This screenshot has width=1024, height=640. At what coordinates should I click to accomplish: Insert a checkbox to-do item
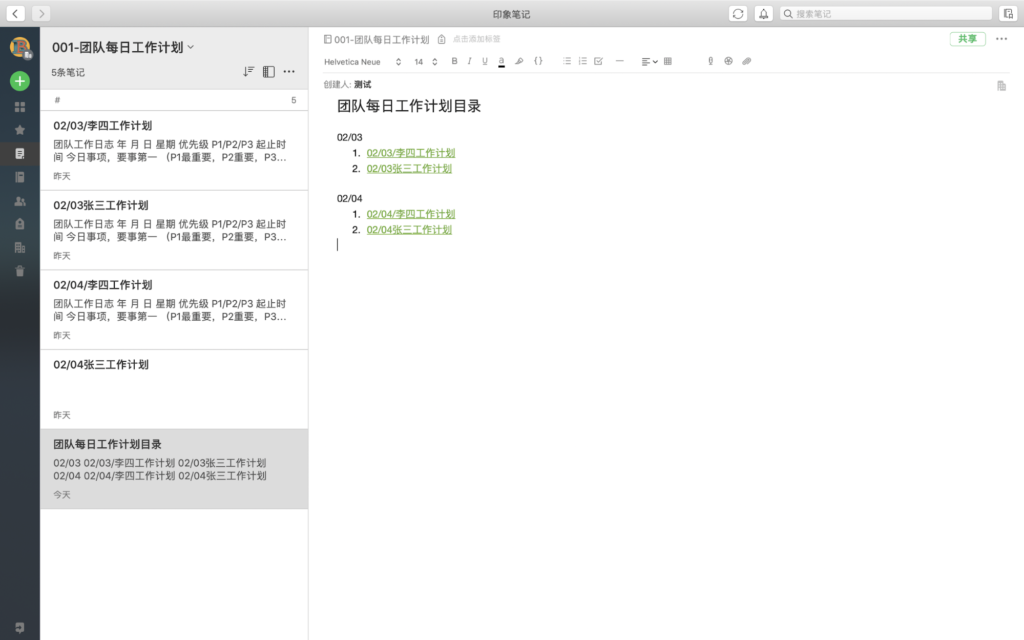coord(598,61)
